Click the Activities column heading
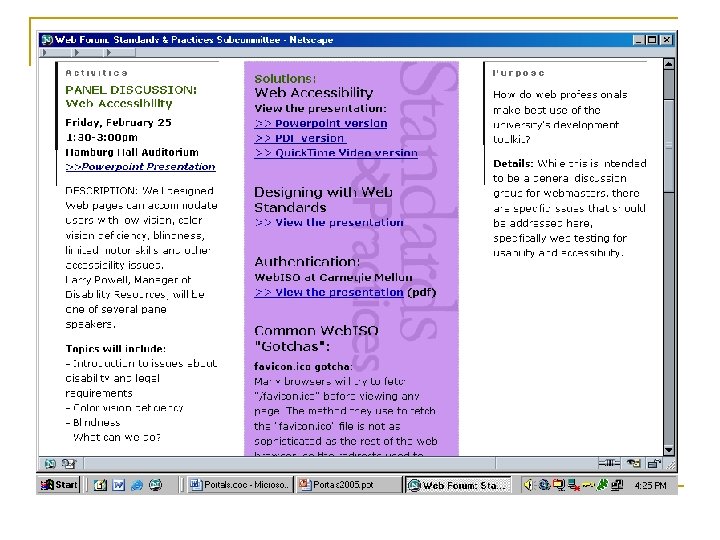Image resolution: width=720 pixels, height=540 pixels. pos(96,73)
